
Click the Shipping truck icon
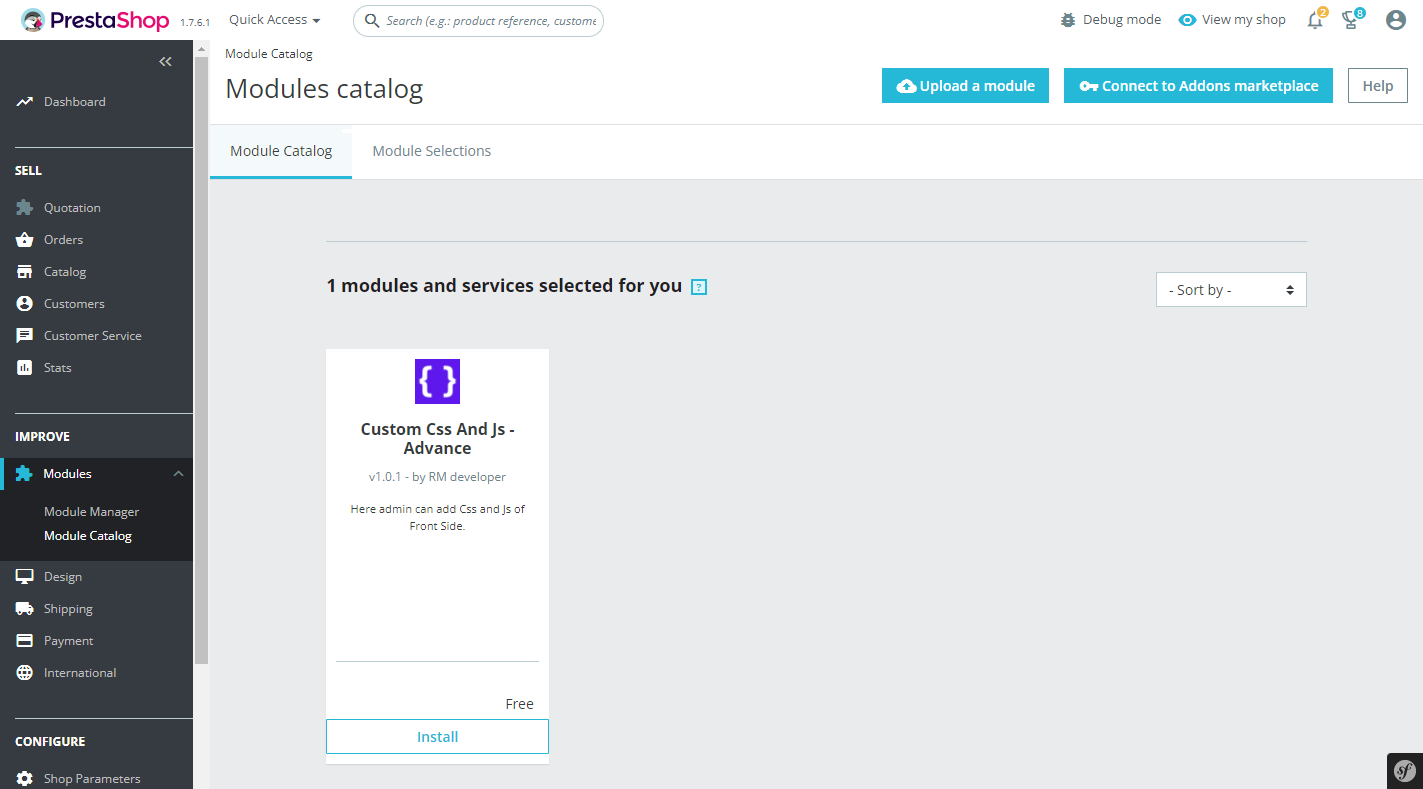[25, 609]
